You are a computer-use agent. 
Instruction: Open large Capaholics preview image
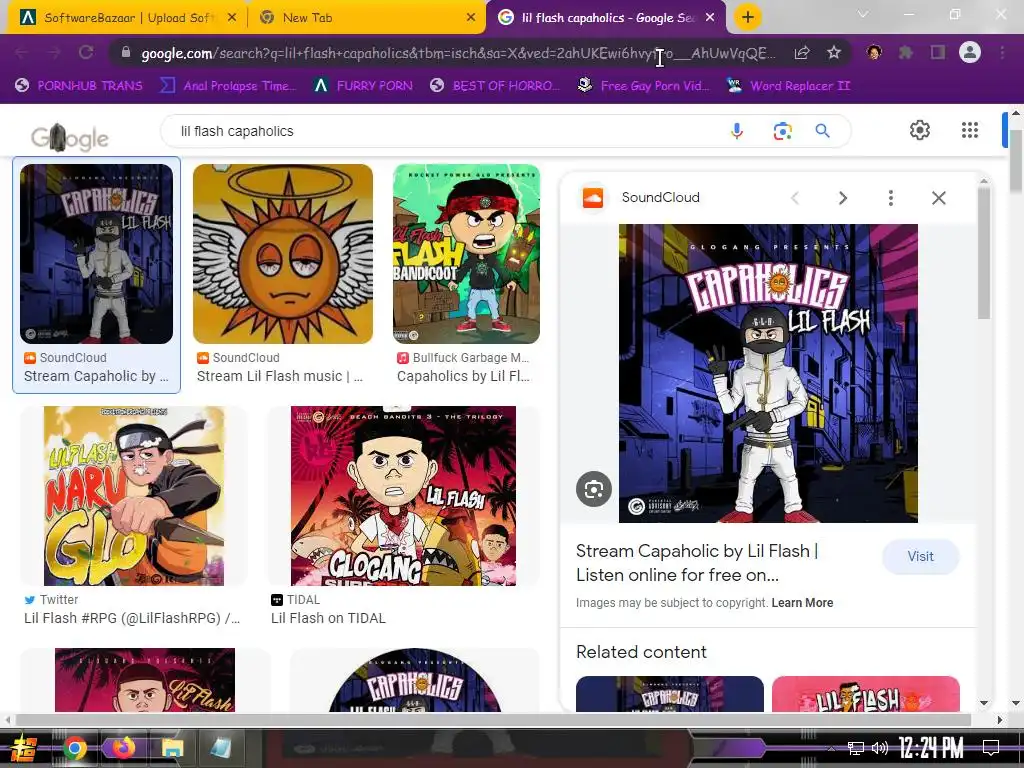tap(768, 374)
